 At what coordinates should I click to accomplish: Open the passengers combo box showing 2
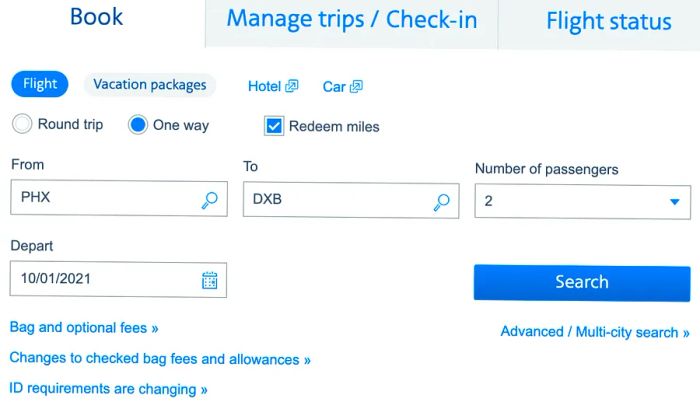tap(583, 202)
